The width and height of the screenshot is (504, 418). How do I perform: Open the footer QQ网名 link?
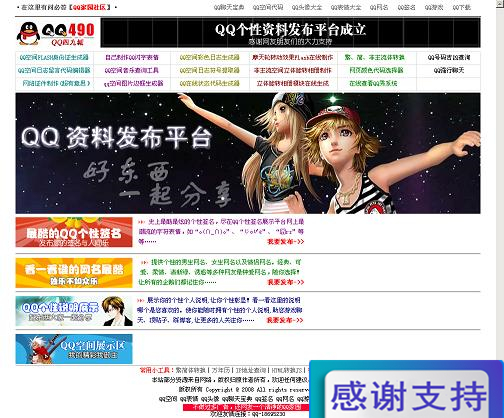coord(285,399)
